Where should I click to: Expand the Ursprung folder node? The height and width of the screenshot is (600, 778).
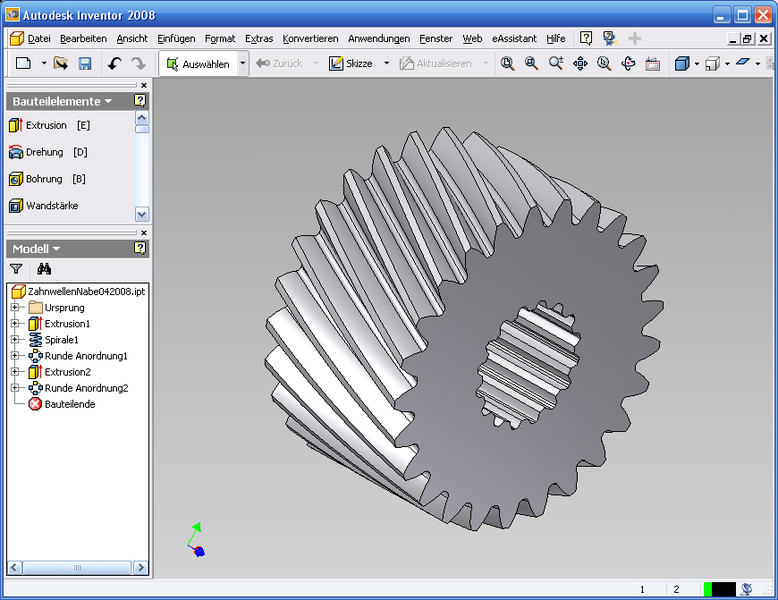(16, 308)
